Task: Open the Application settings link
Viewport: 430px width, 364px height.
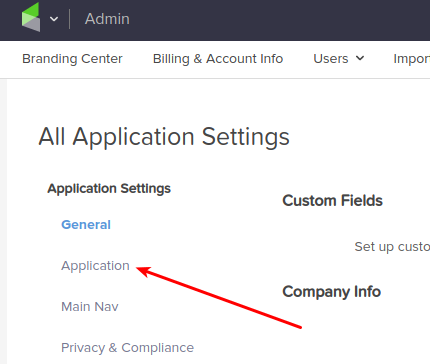Action: pos(95,266)
